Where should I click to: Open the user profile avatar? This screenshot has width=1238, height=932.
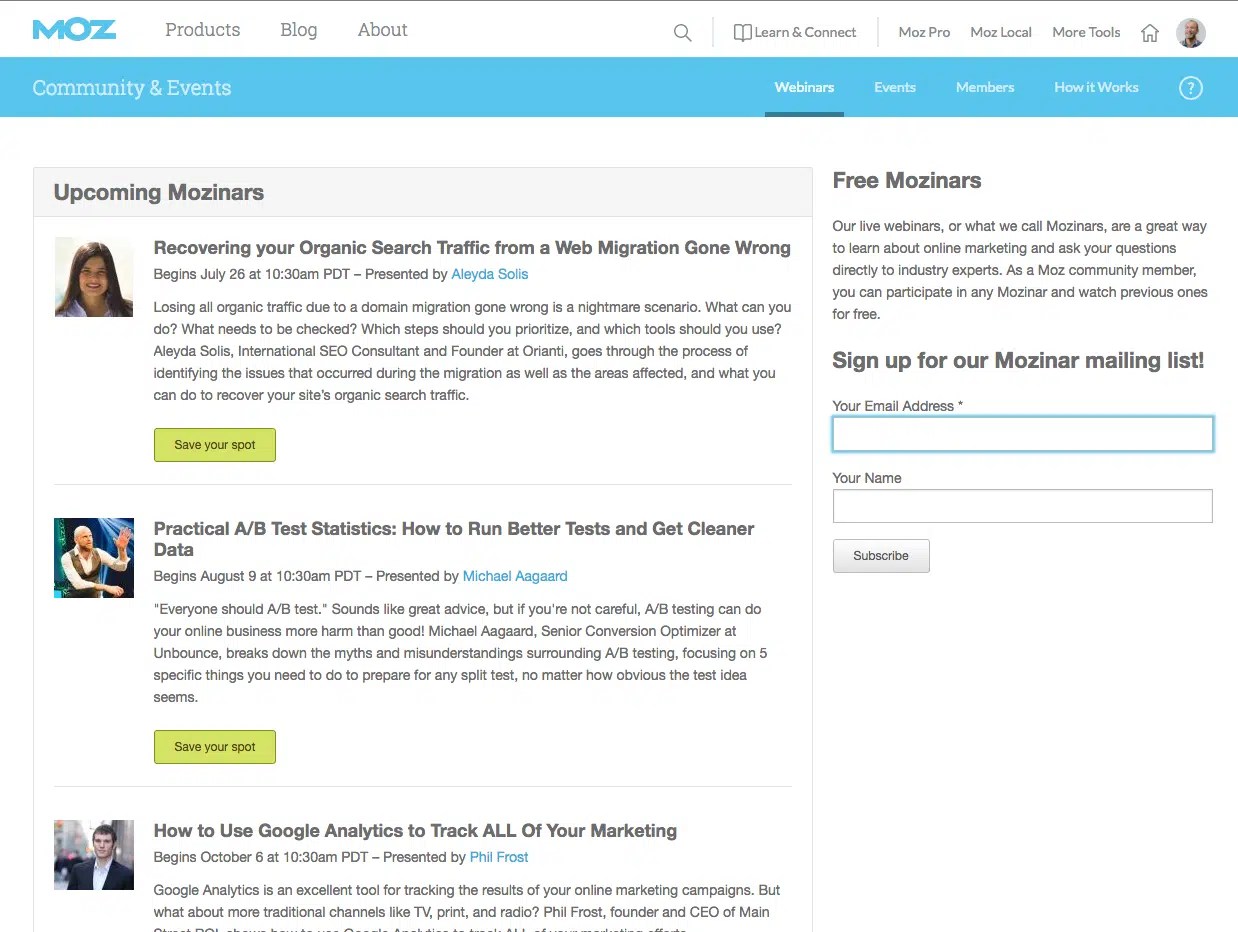1191,33
